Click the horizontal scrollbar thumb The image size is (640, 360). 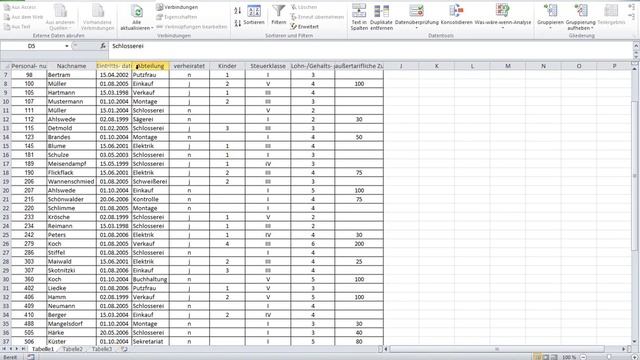[x=497, y=349]
